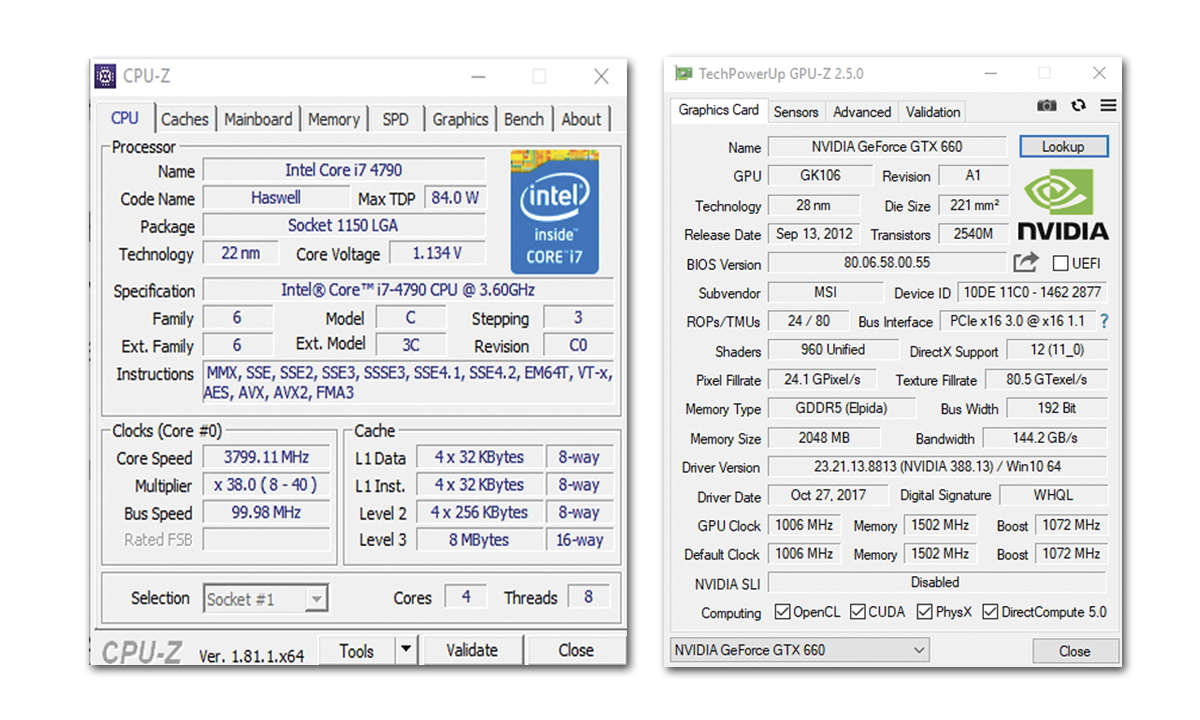Screen dimensions: 1200x720
Task: Take a screenshot with GPU-Z camera icon
Action: click(x=1046, y=105)
